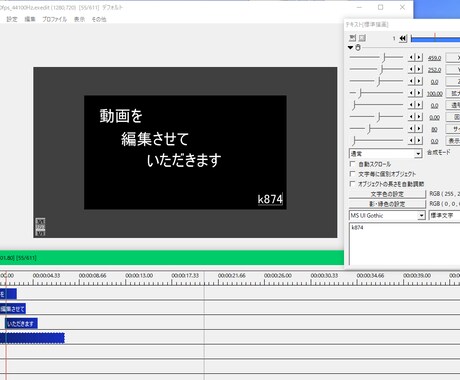Click the small icon at the preview's bottom-left corner
The height and width of the screenshot is (380, 460).
click(x=40, y=227)
